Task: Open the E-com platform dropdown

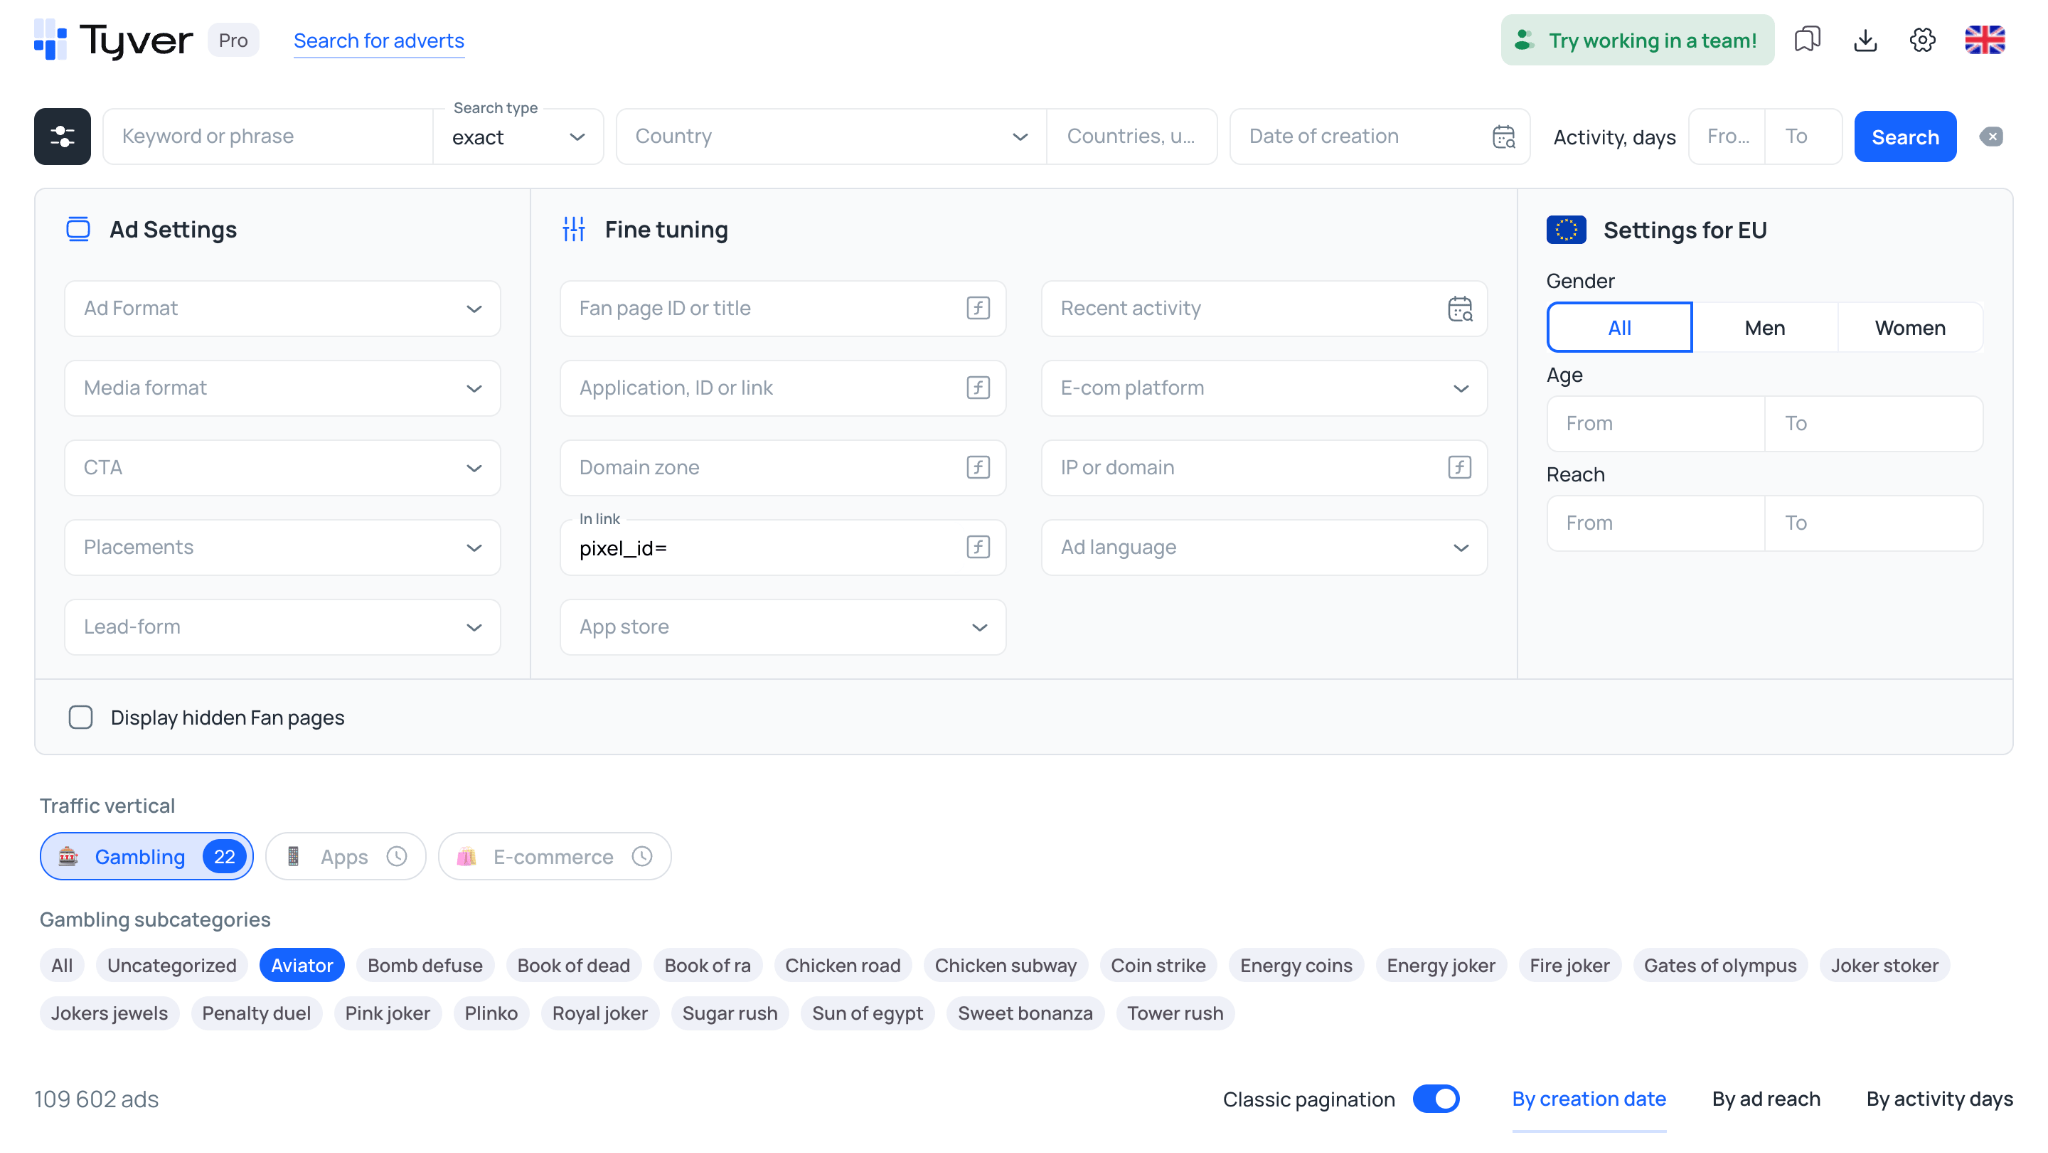Action: (x=1264, y=388)
